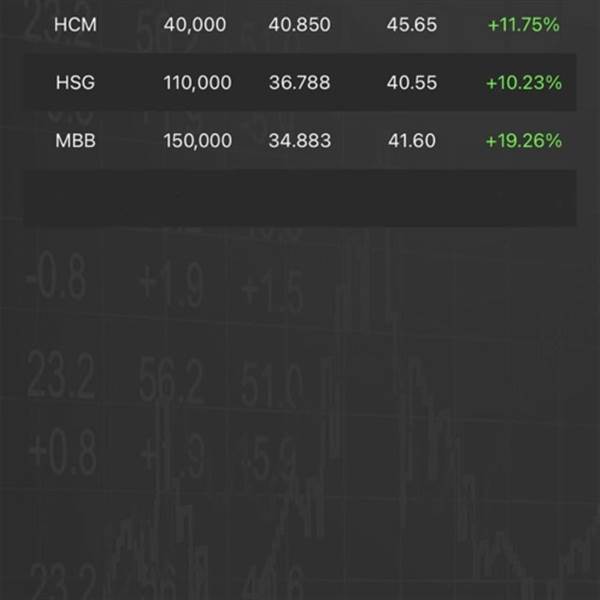Click the empty dark row below MBB
Image resolution: width=600 pixels, height=600 pixels.
[x=300, y=198]
